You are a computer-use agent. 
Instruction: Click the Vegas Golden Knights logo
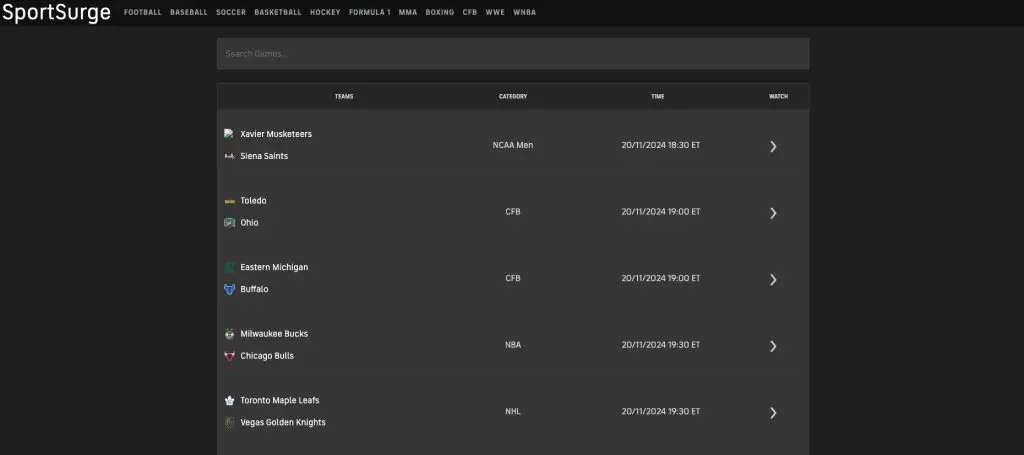(229, 422)
